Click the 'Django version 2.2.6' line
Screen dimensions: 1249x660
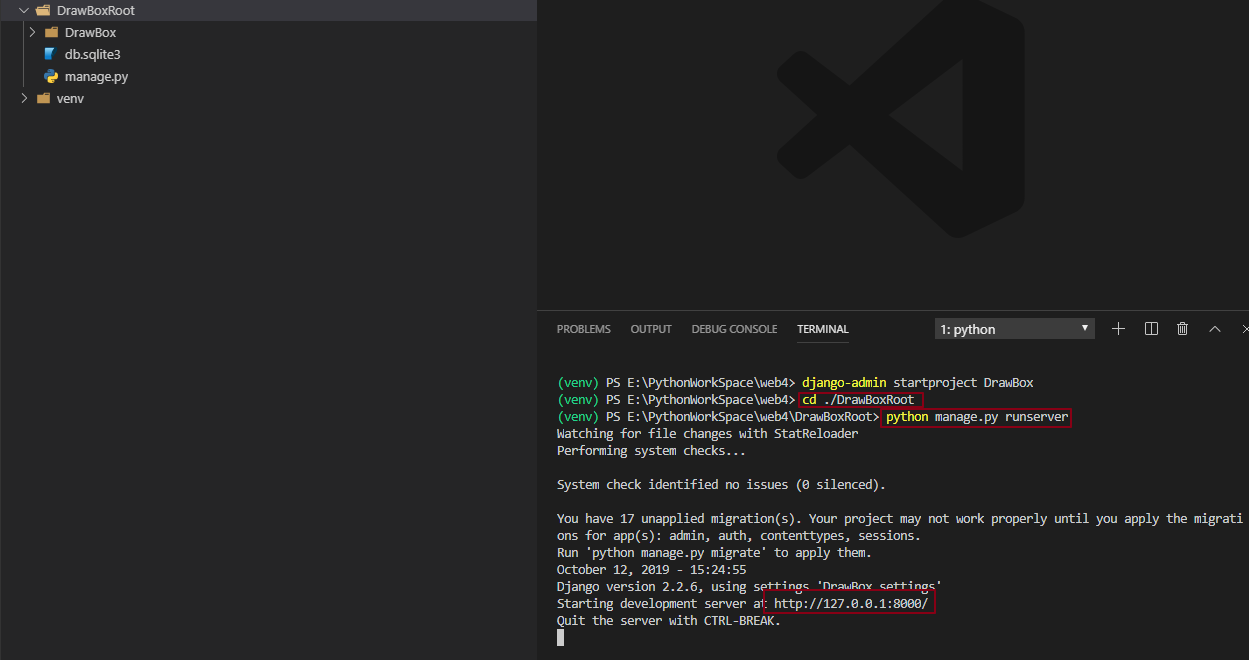(749, 587)
